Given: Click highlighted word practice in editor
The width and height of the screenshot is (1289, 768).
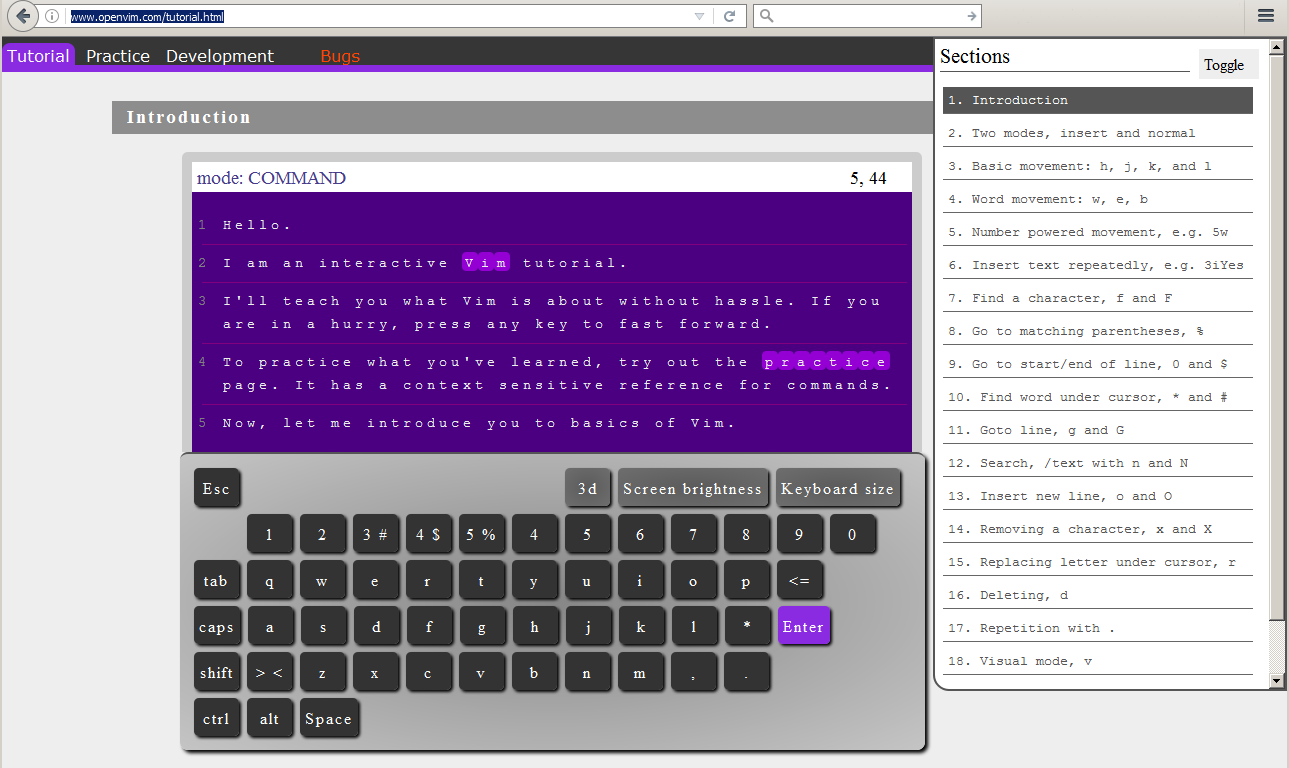Looking at the screenshot, I should [x=826, y=362].
